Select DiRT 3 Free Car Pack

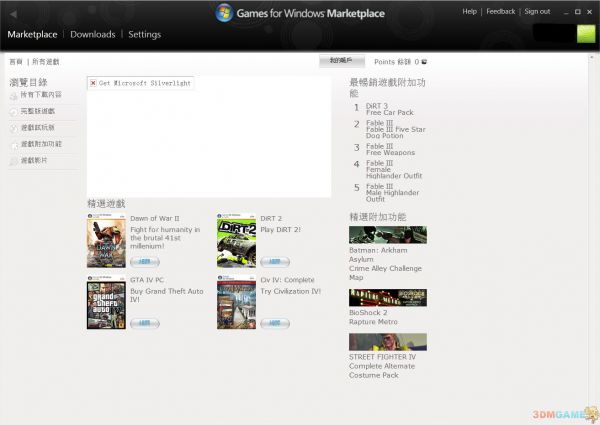(387, 109)
